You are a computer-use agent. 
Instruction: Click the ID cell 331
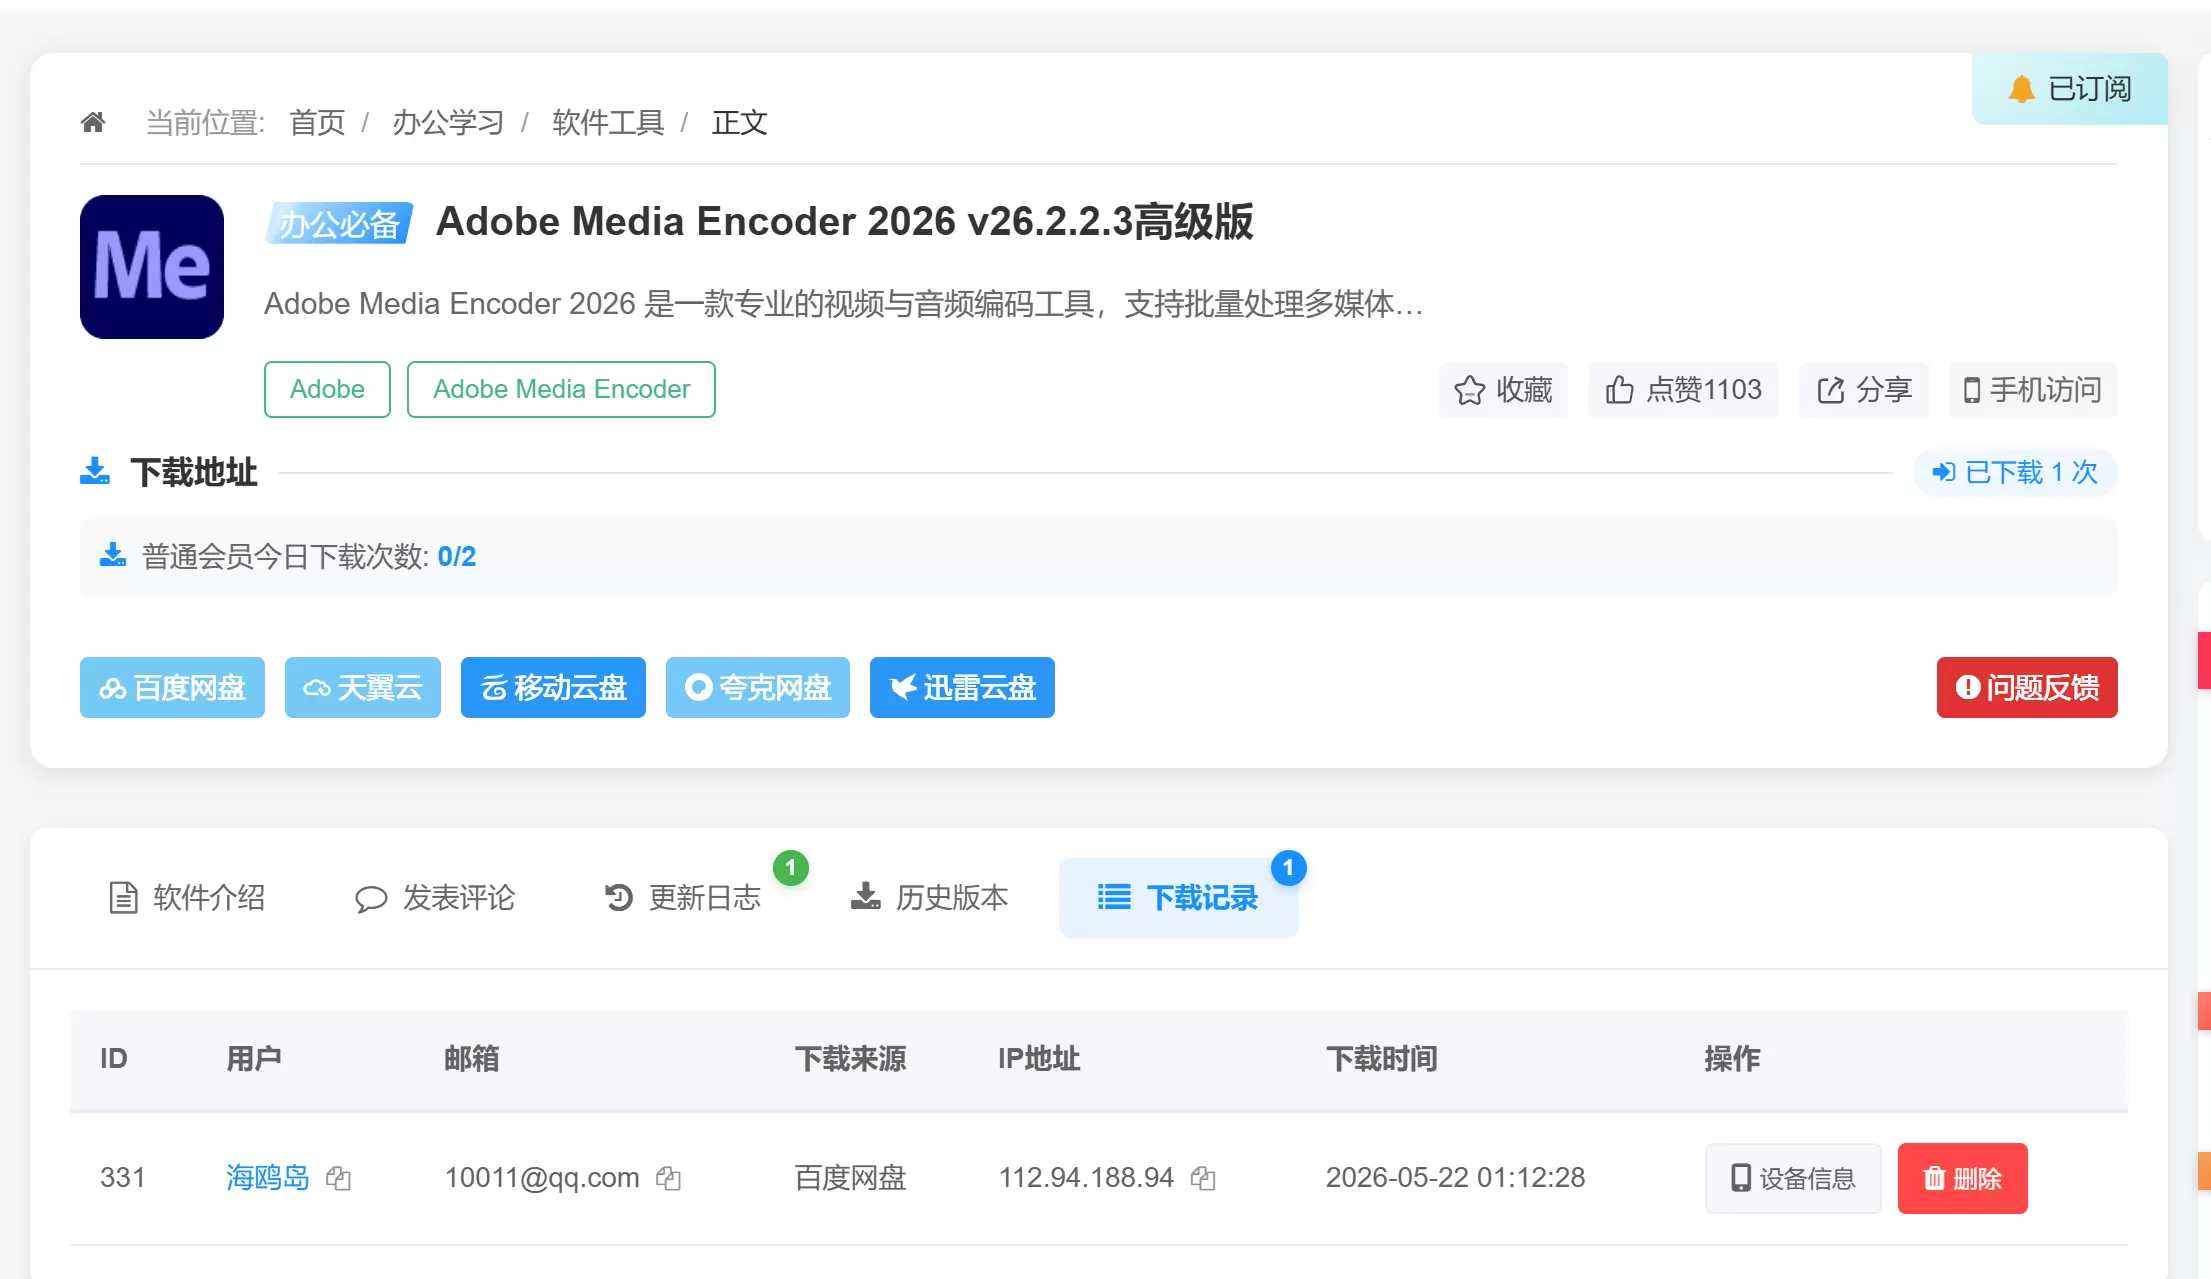pyautogui.click(x=123, y=1178)
